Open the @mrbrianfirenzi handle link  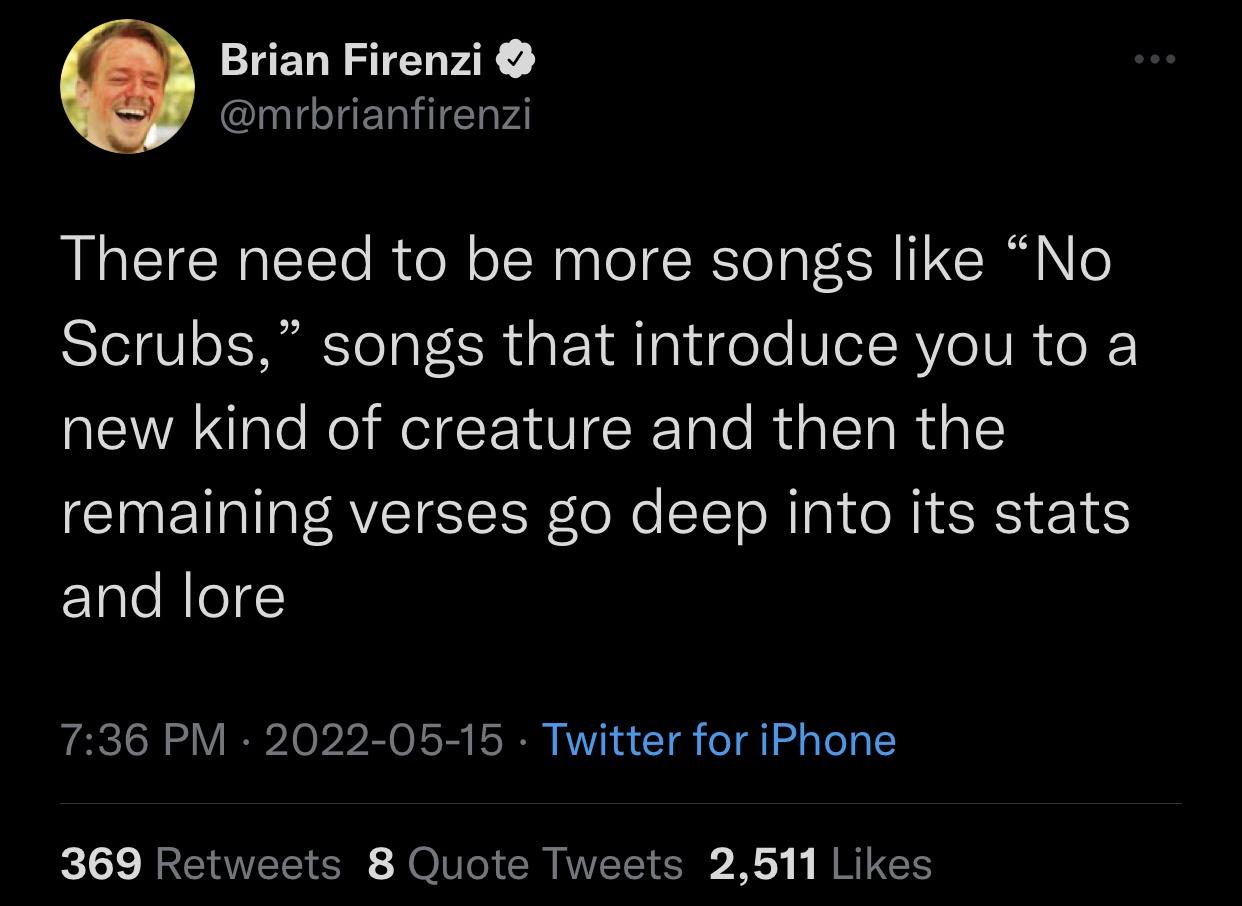375,115
